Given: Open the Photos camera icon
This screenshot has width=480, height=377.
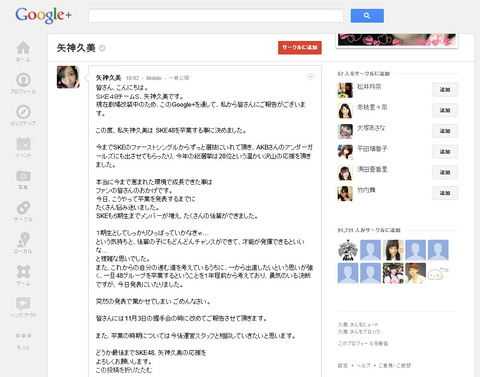Looking at the screenshot, I should pos(23,176).
